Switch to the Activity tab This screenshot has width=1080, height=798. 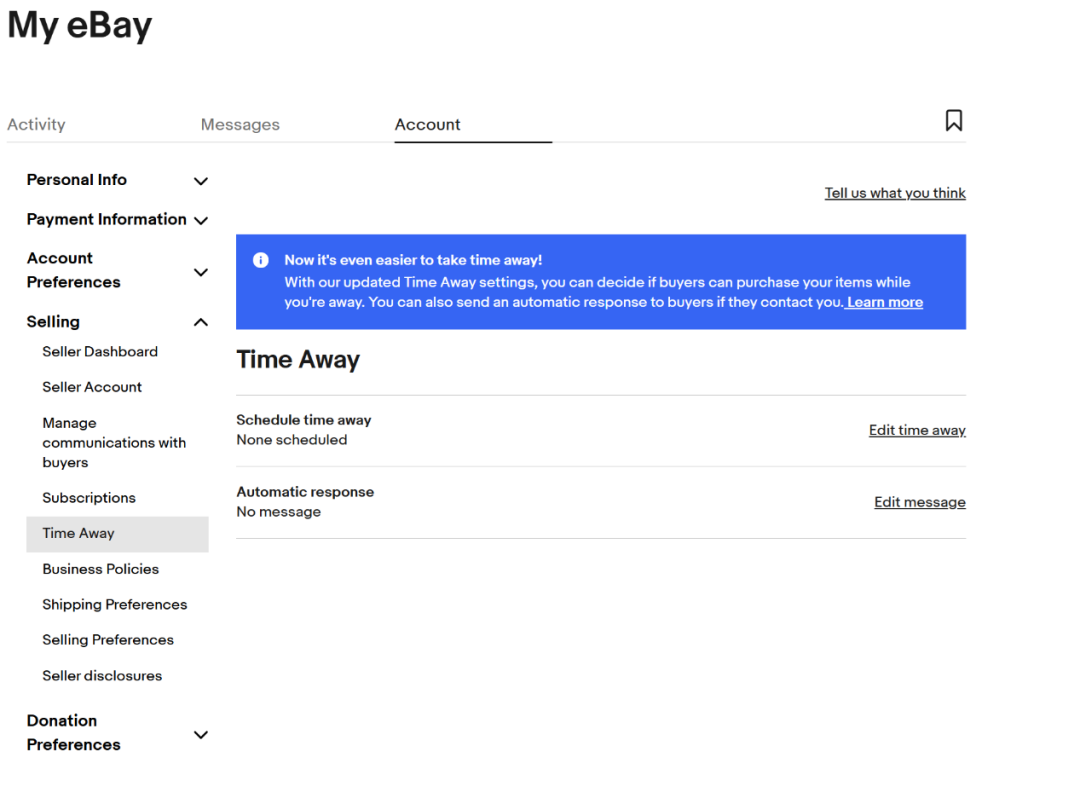(x=36, y=125)
